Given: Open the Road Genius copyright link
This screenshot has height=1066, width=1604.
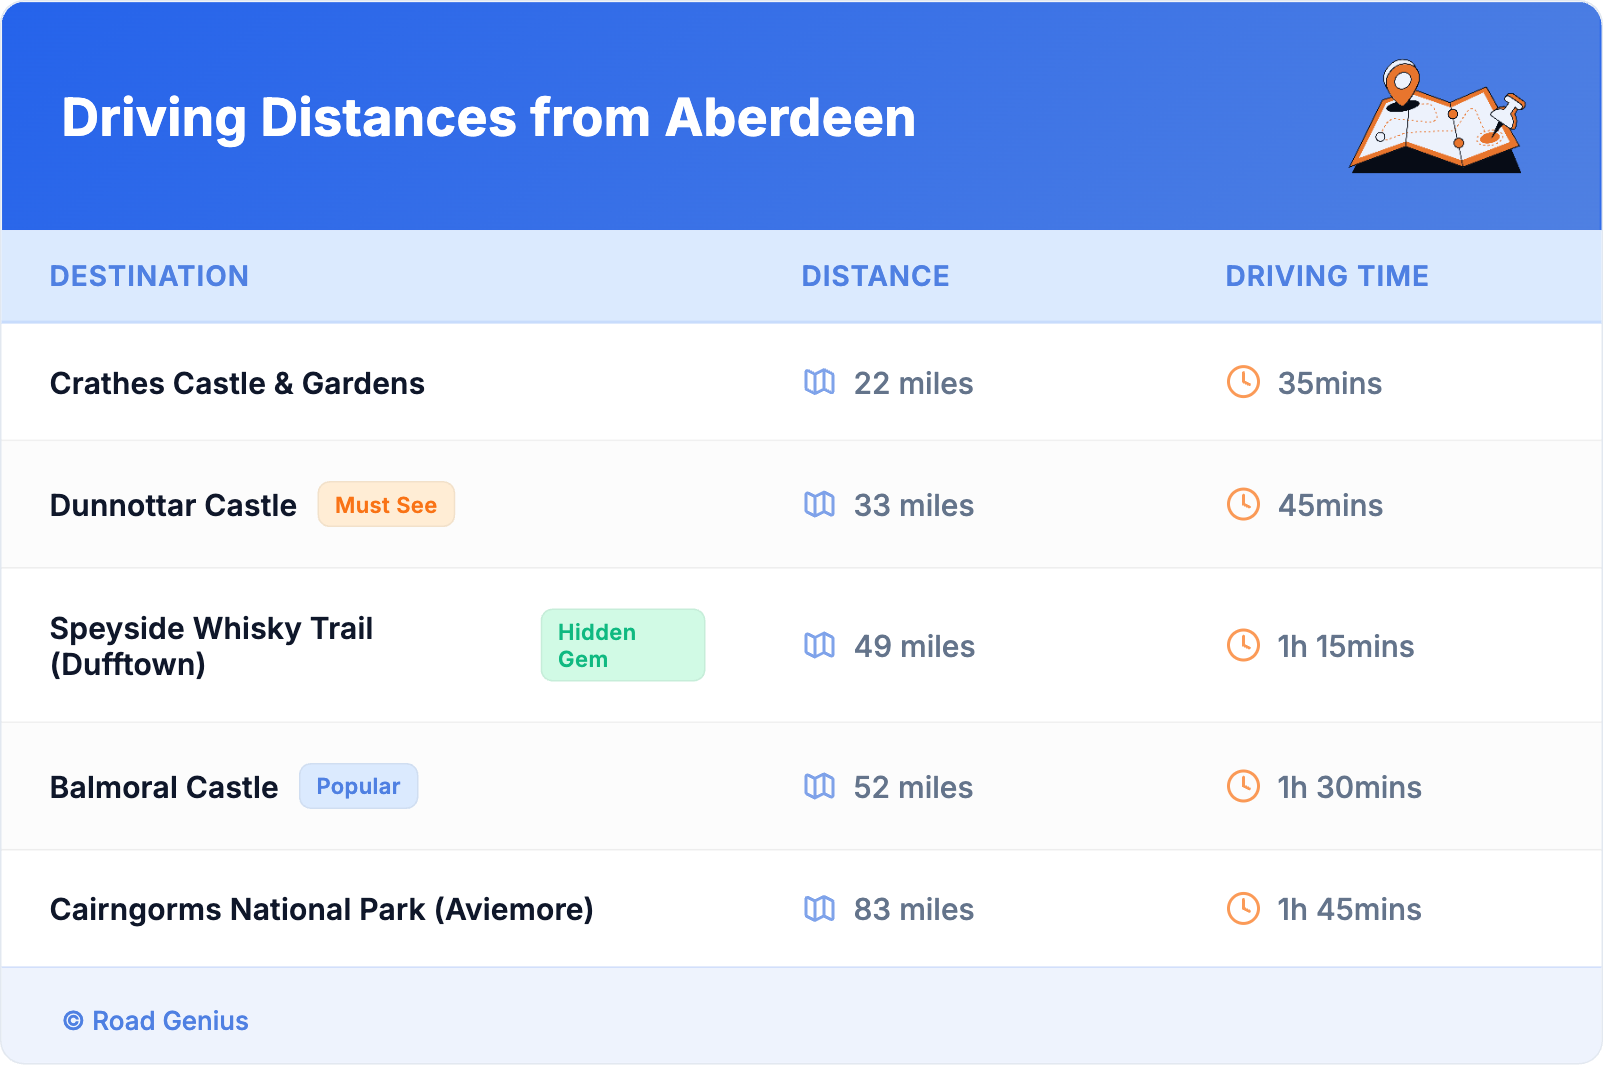Looking at the screenshot, I should tap(157, 1021).
